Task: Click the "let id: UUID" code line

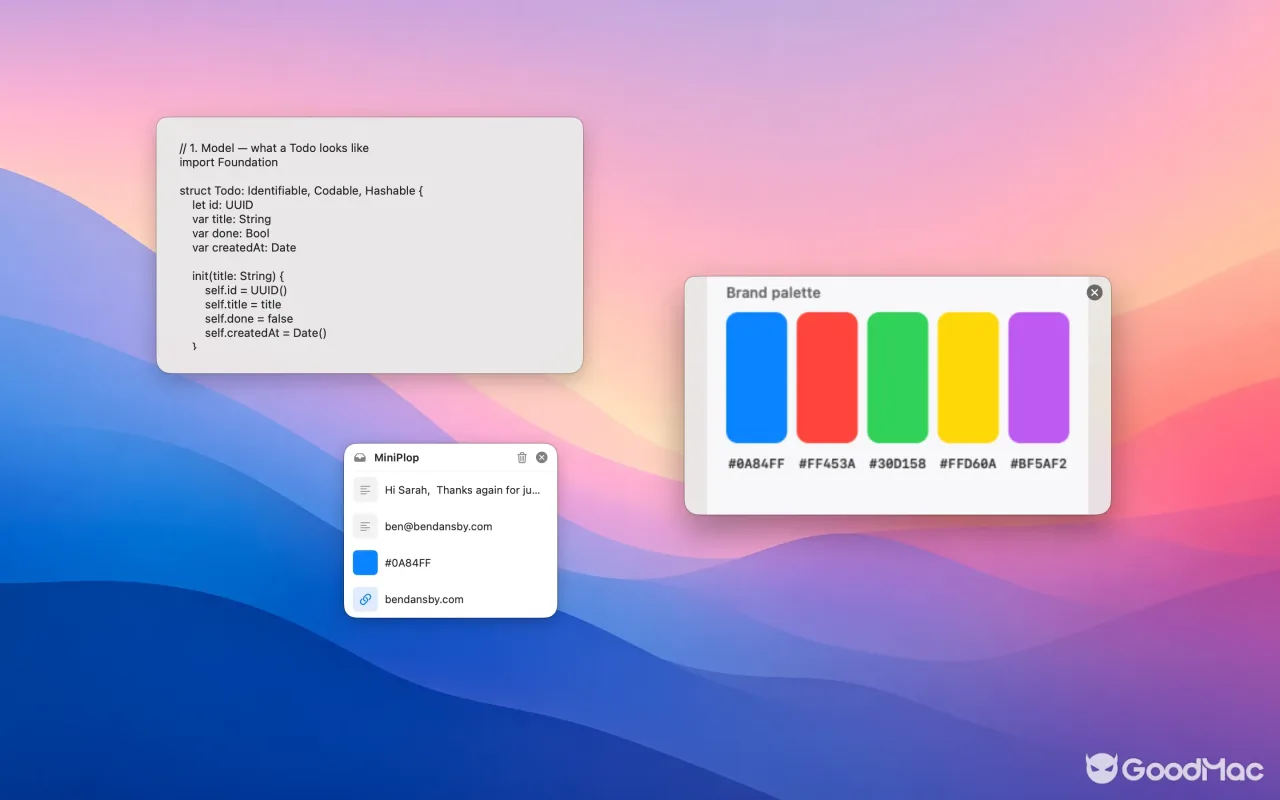Action: point(223,205)
